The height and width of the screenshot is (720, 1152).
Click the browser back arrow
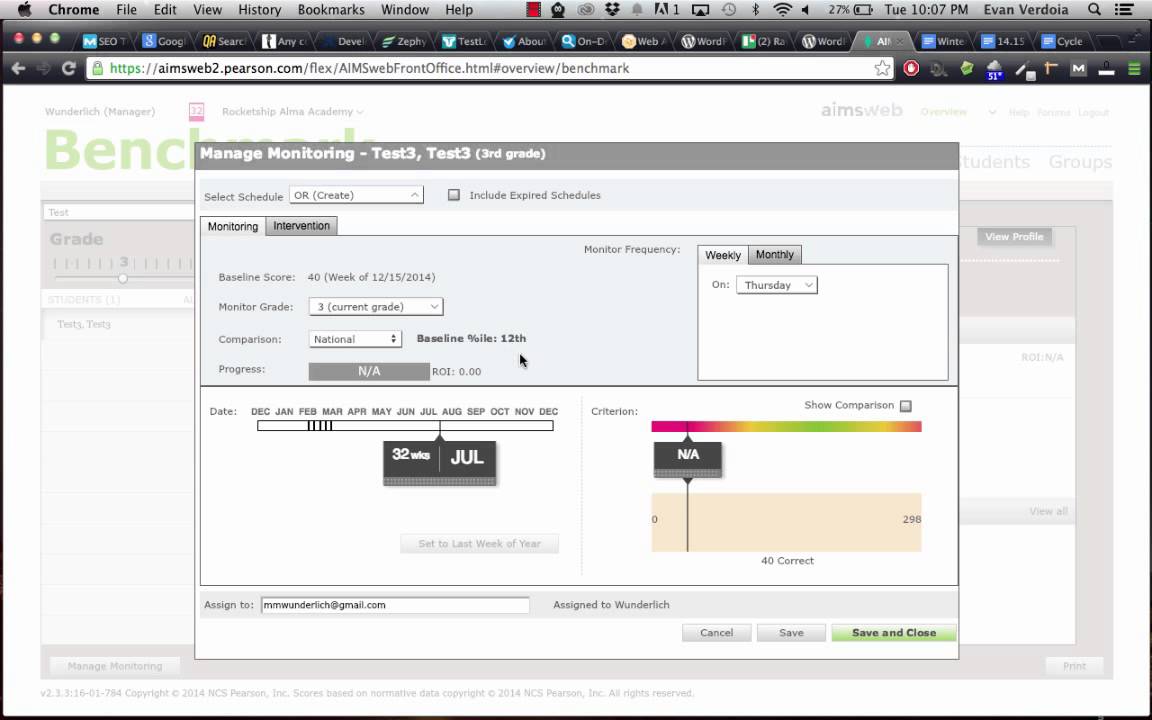click(x=18, y=68)
